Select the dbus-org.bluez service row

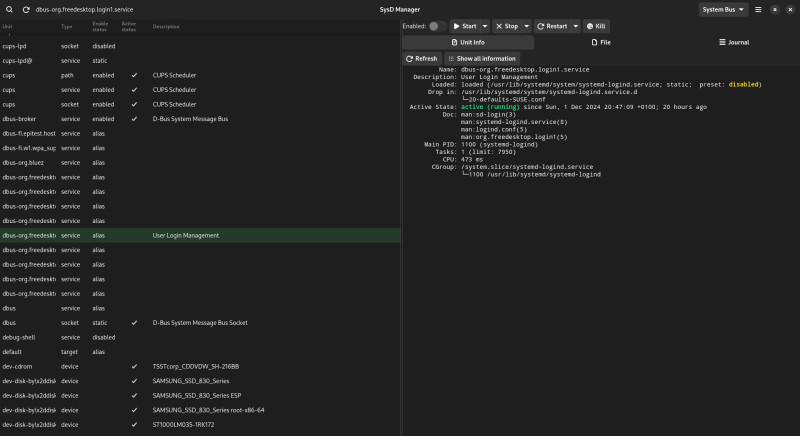pyautogui.click(x=200, y=163)
